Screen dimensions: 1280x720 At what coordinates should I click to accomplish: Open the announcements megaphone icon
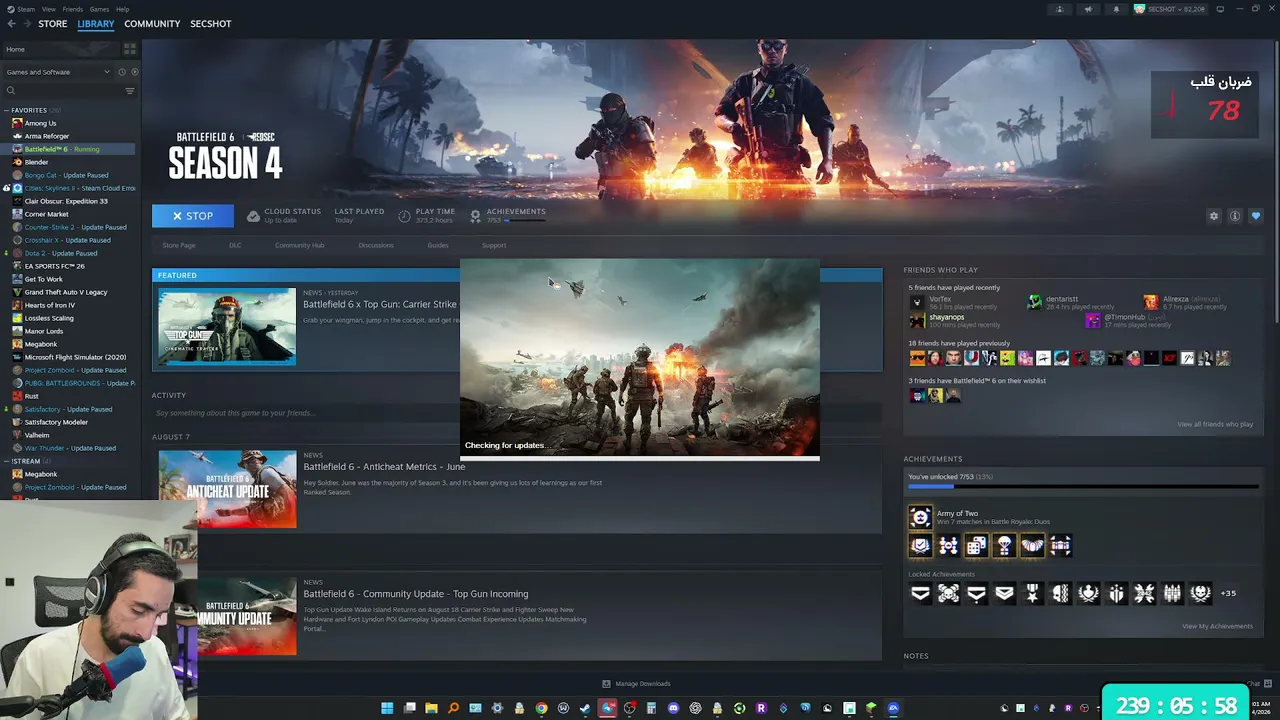(x=1088, y=9)
